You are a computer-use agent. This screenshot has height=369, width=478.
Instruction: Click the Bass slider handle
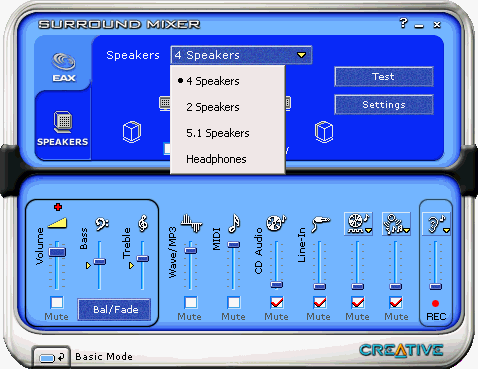[100, 262]
